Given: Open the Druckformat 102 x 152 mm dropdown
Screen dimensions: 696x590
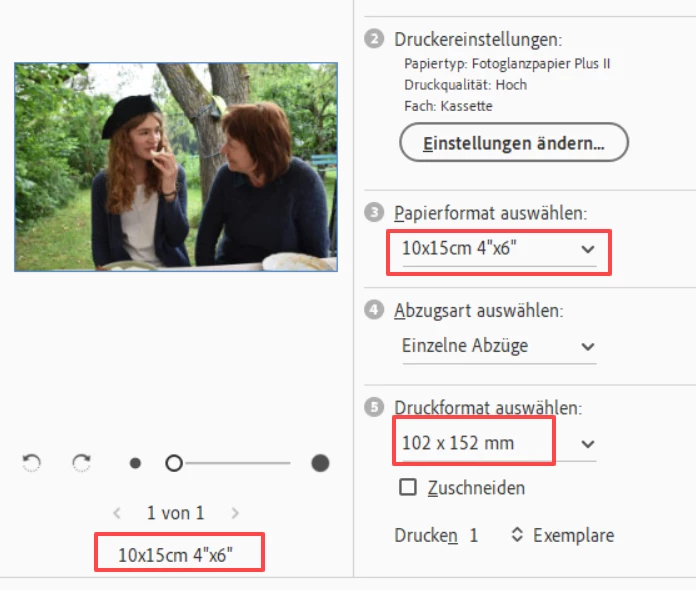Looking at the screenshot, I should coord(499,443).
